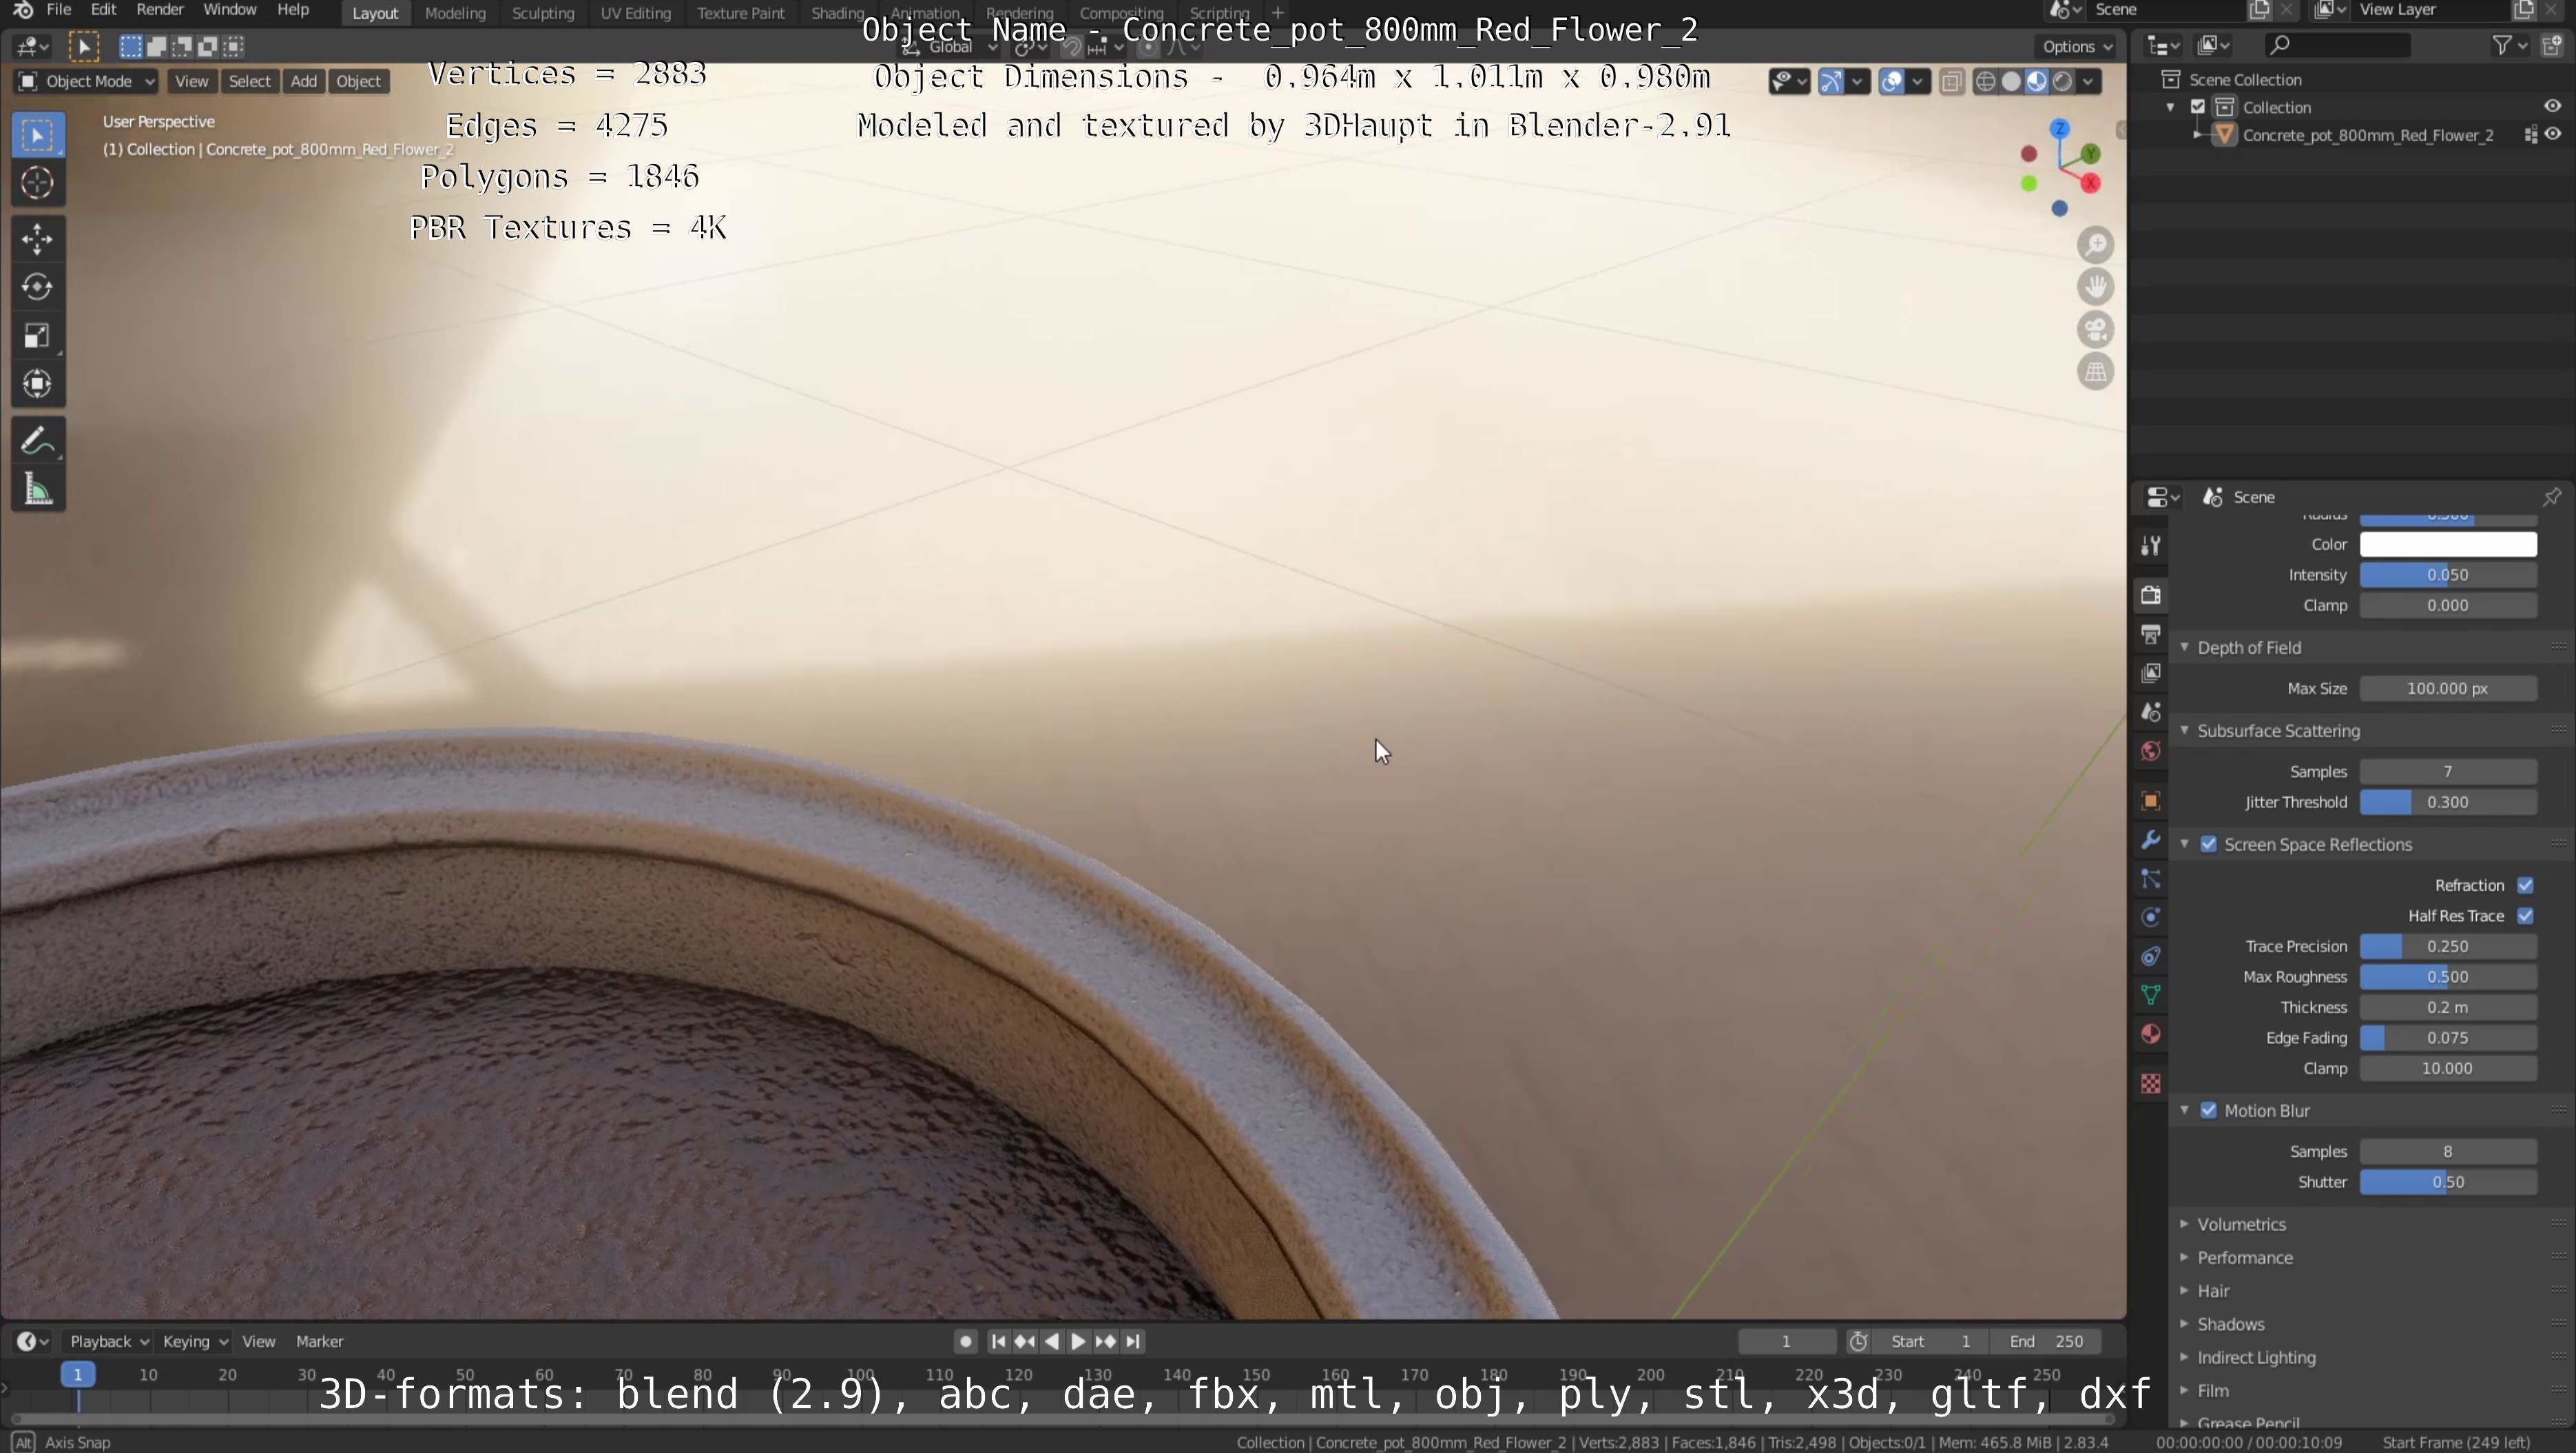This screenshot has width=2576, height=1453.
Task: Collapse the Depth of Field panel
Action: (2248, 648)
